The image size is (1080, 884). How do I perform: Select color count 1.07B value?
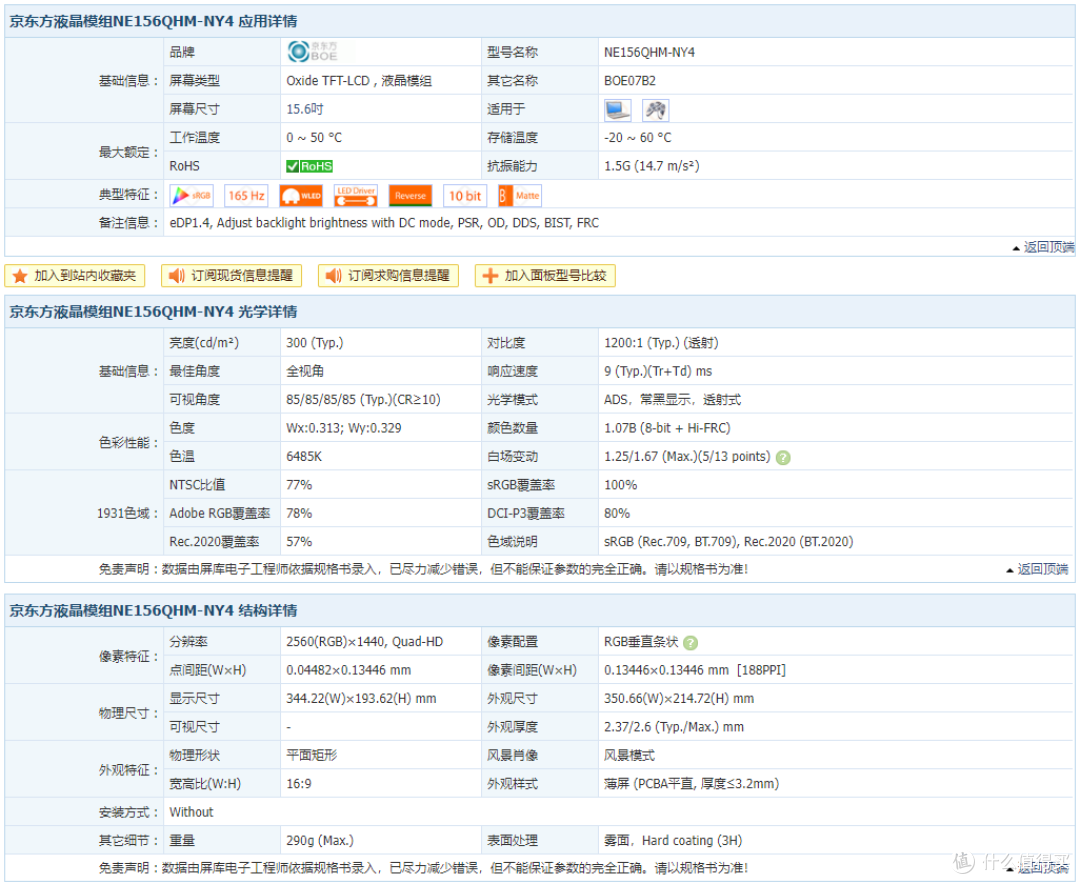[667, 429]
